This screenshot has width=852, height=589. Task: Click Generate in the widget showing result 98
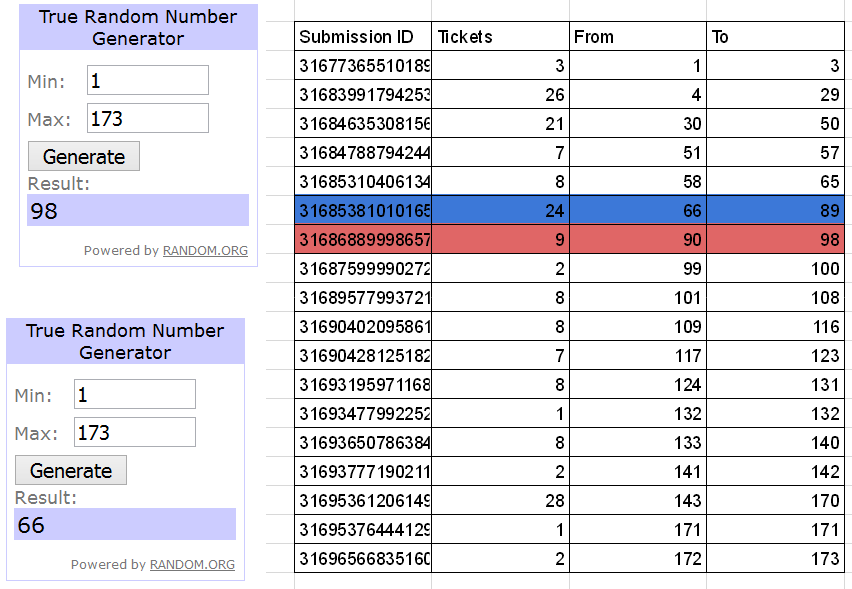click(84, 157)
